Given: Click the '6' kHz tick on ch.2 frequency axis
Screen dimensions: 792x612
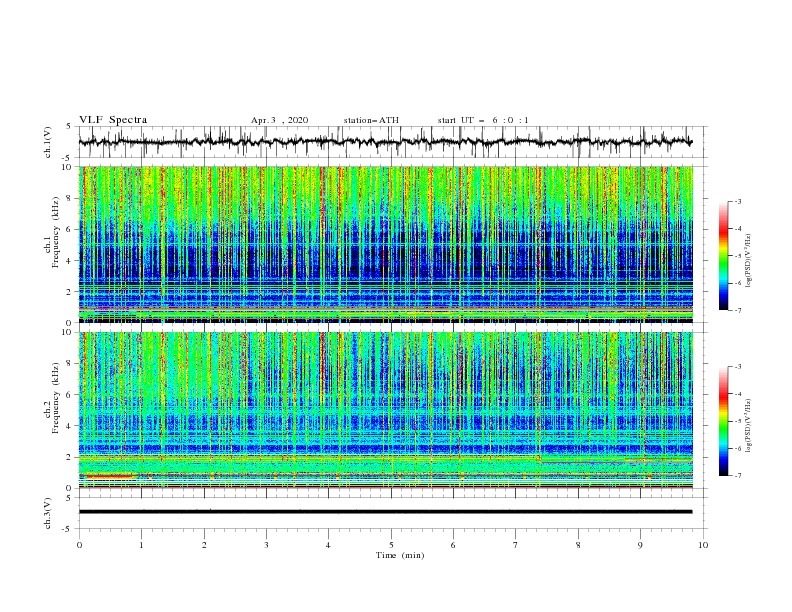Looking at the screenshot, I should click(70, 395).
